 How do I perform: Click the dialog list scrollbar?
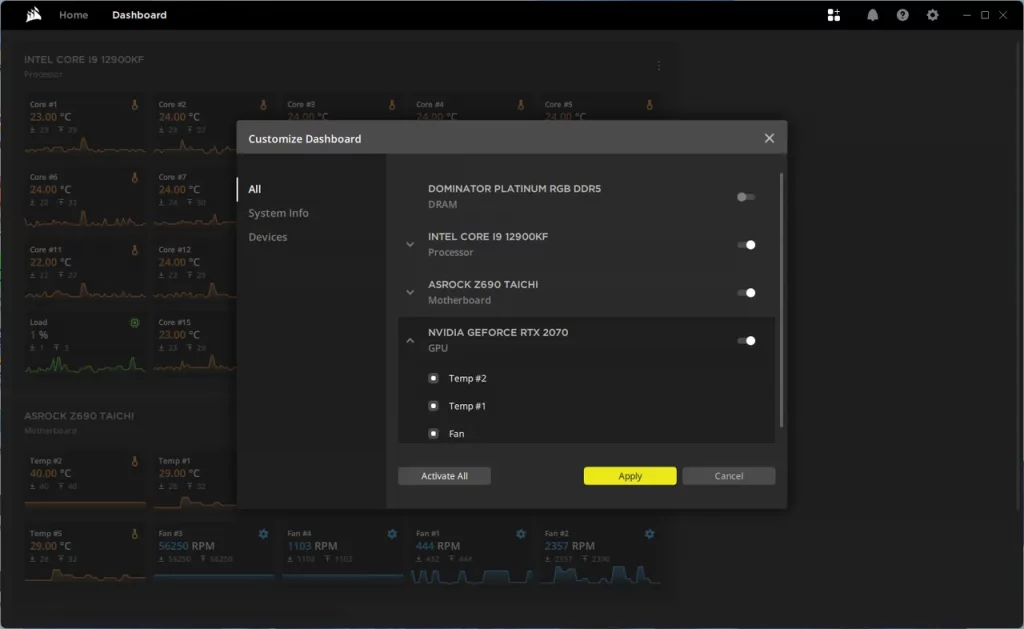[781, 300]
